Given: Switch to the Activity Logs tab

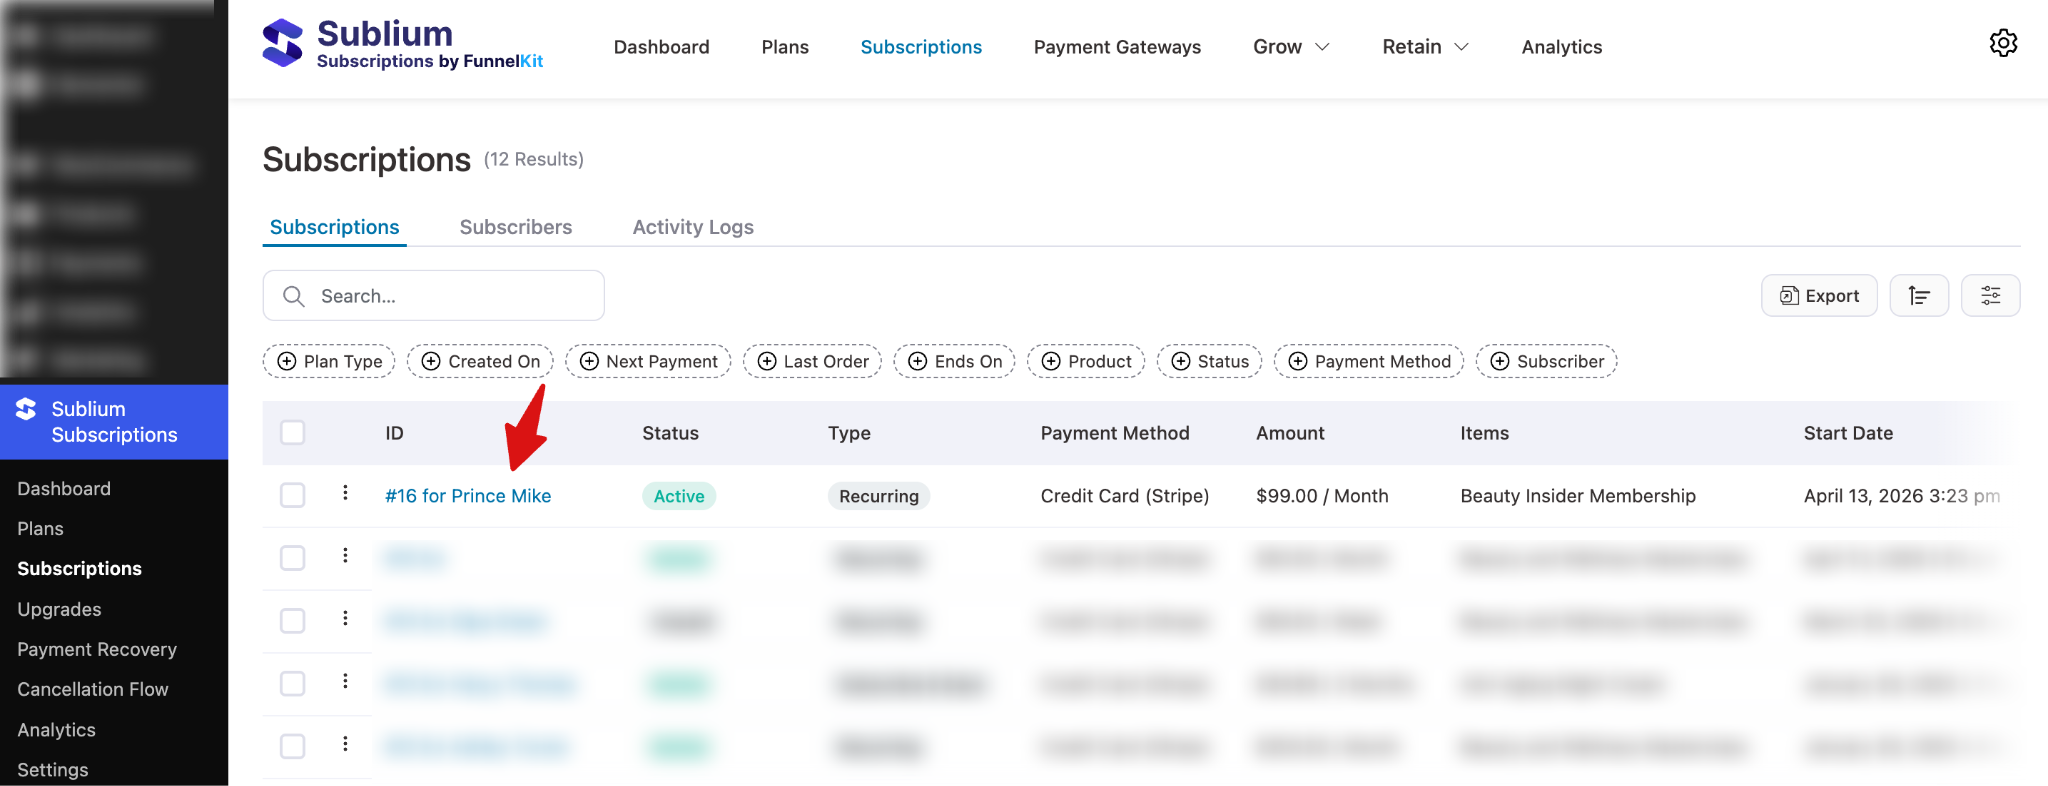Looking at the screenshot, I should 693,227.
